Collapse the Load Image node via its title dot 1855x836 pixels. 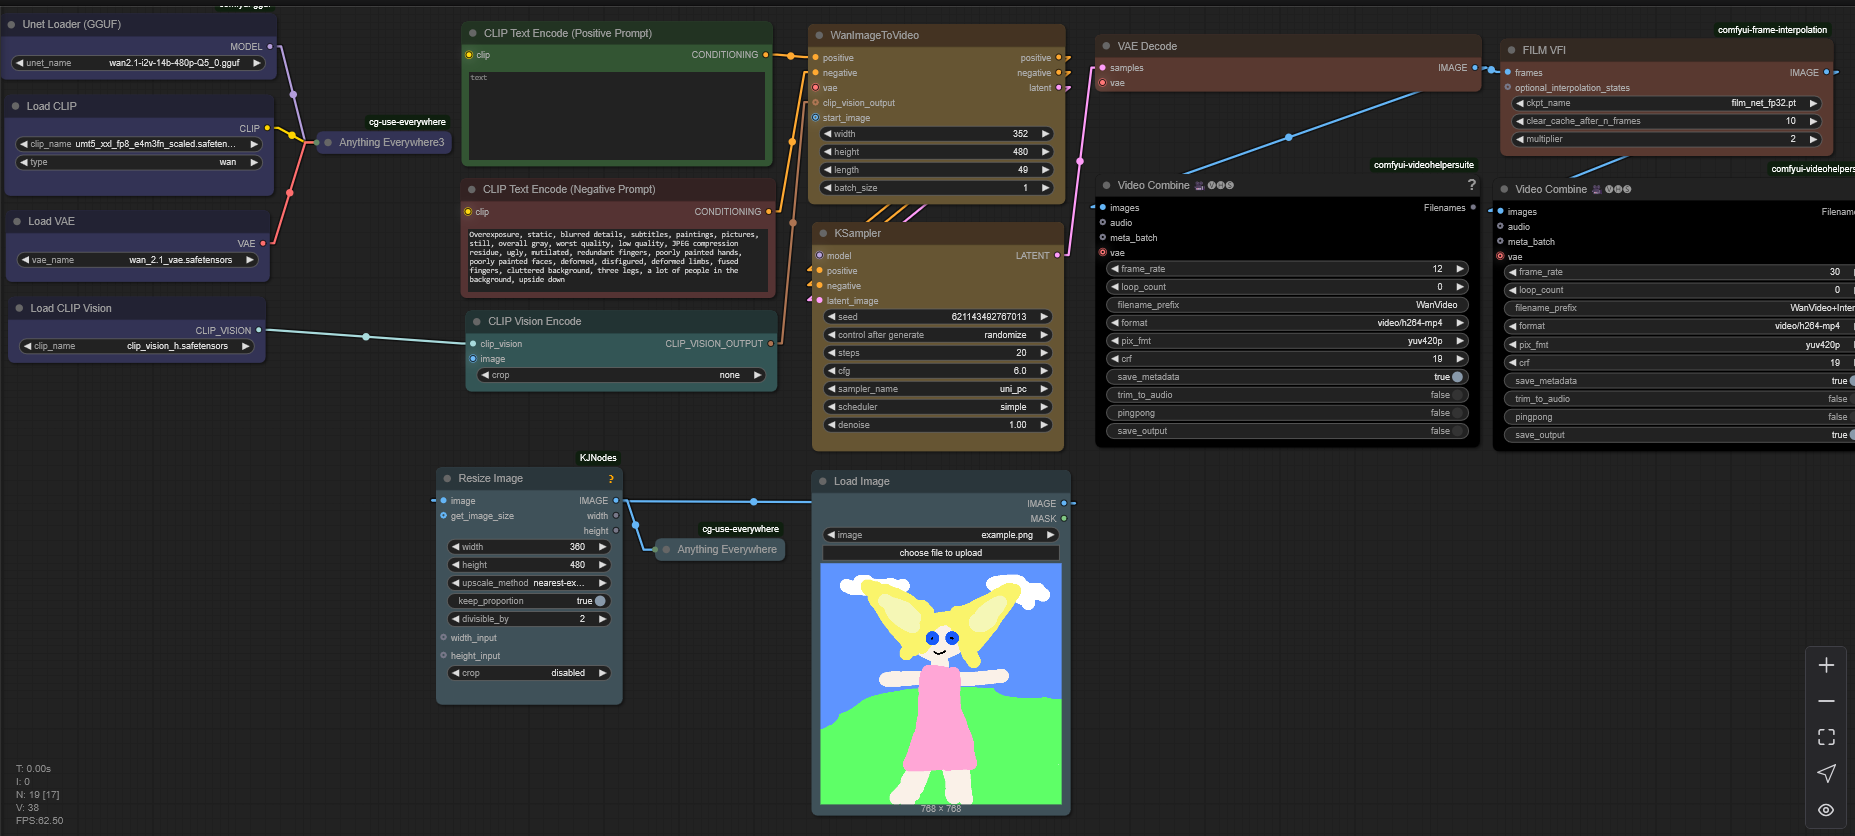tap(820, 481)
